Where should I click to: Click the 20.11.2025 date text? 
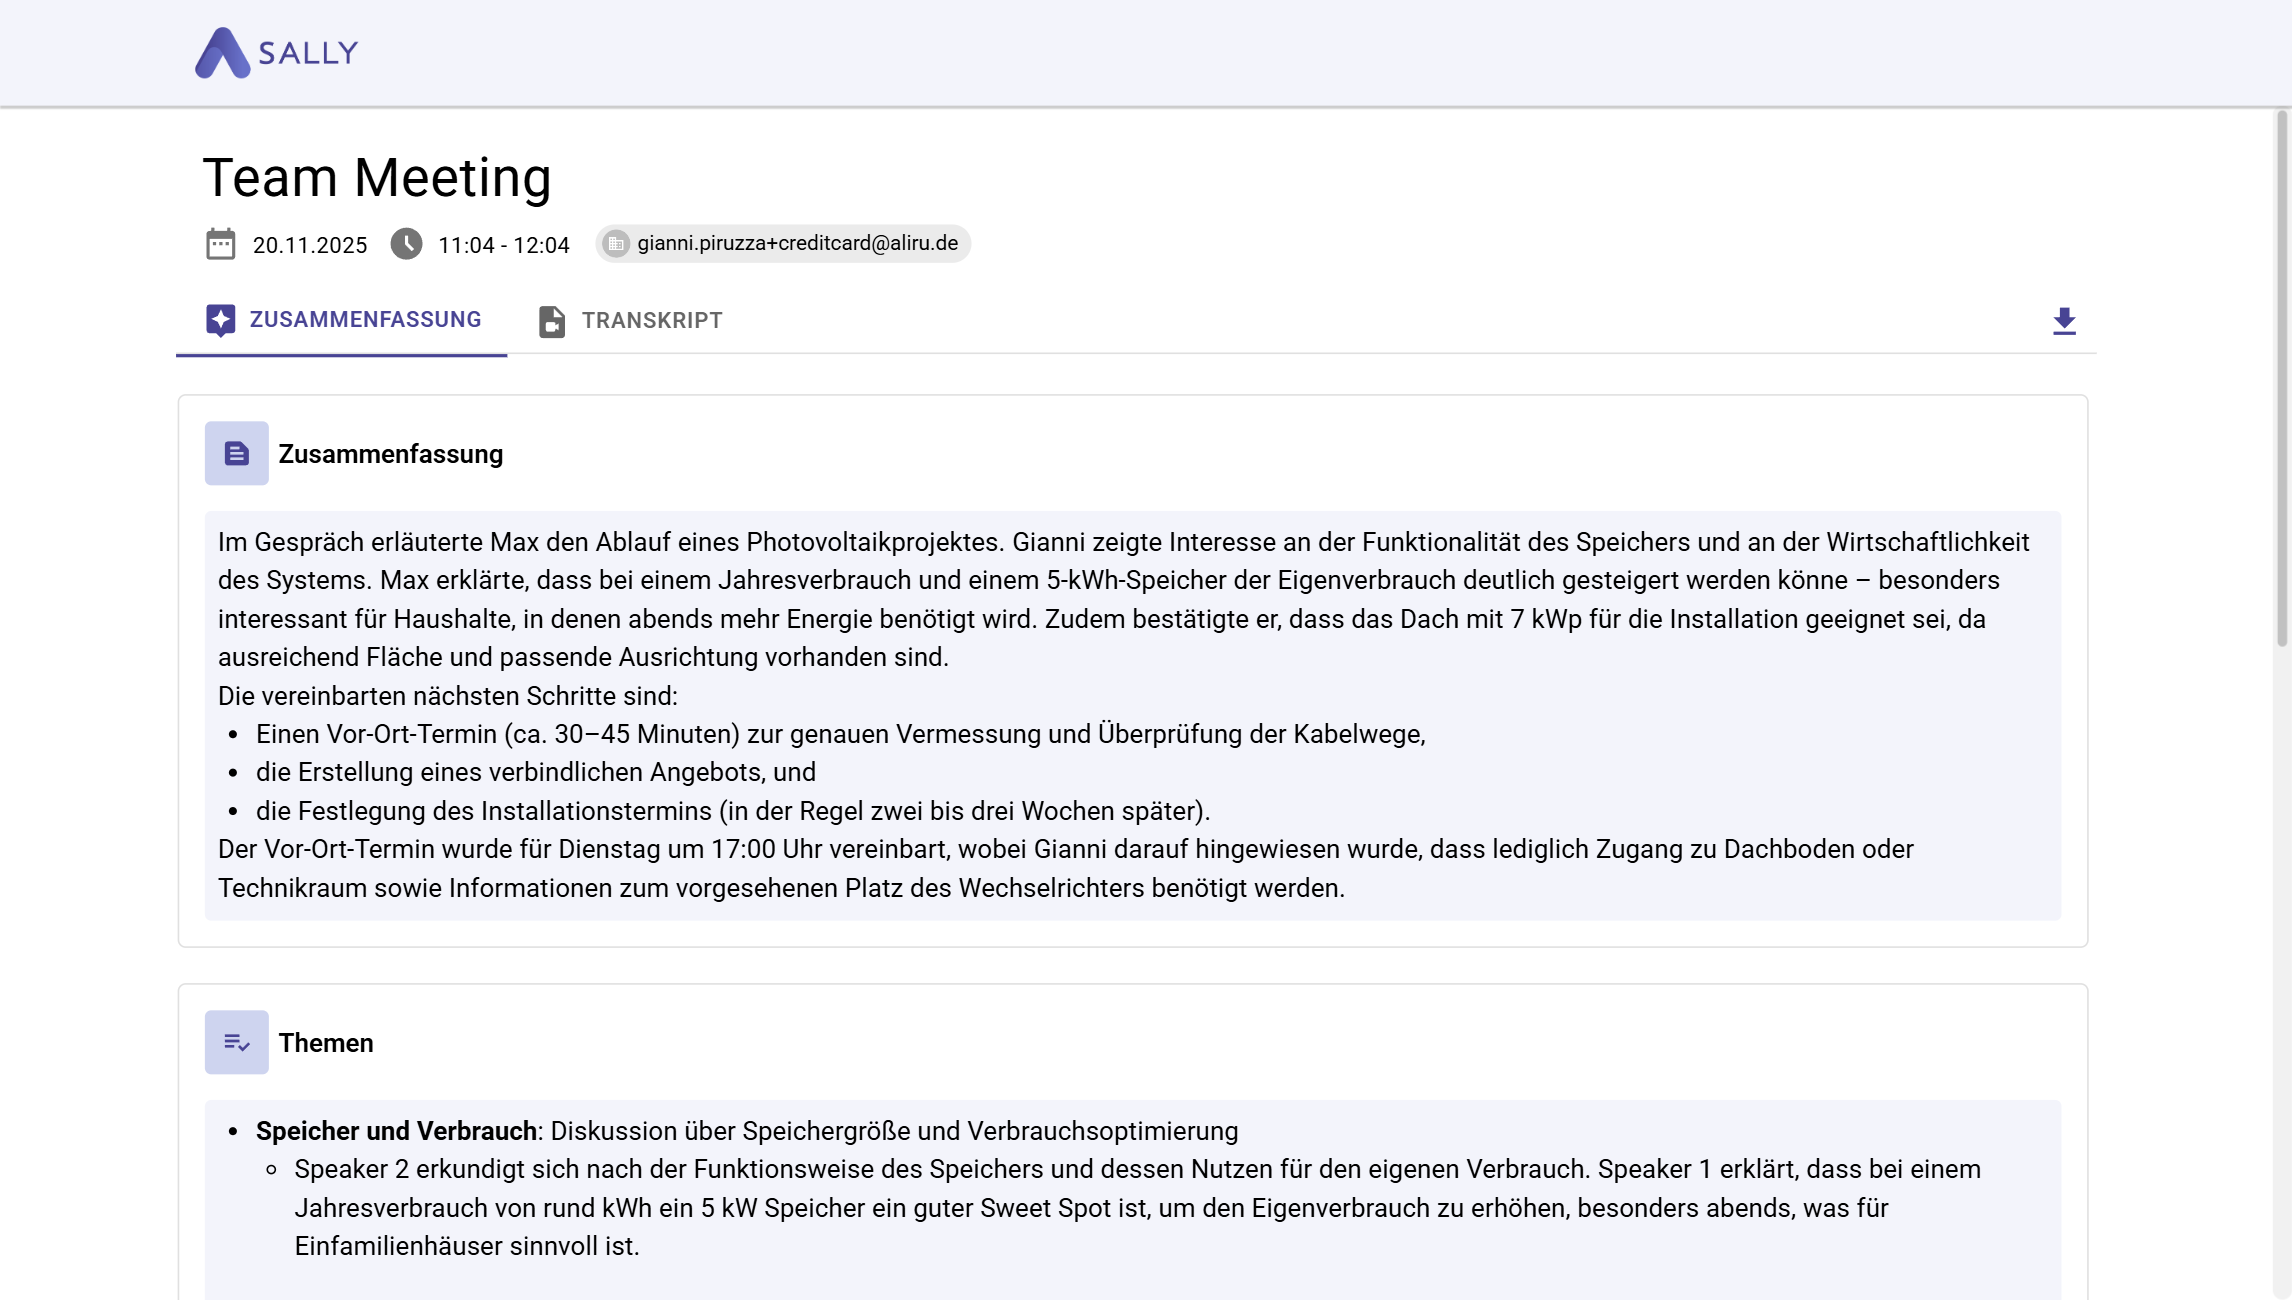[310, 246]
